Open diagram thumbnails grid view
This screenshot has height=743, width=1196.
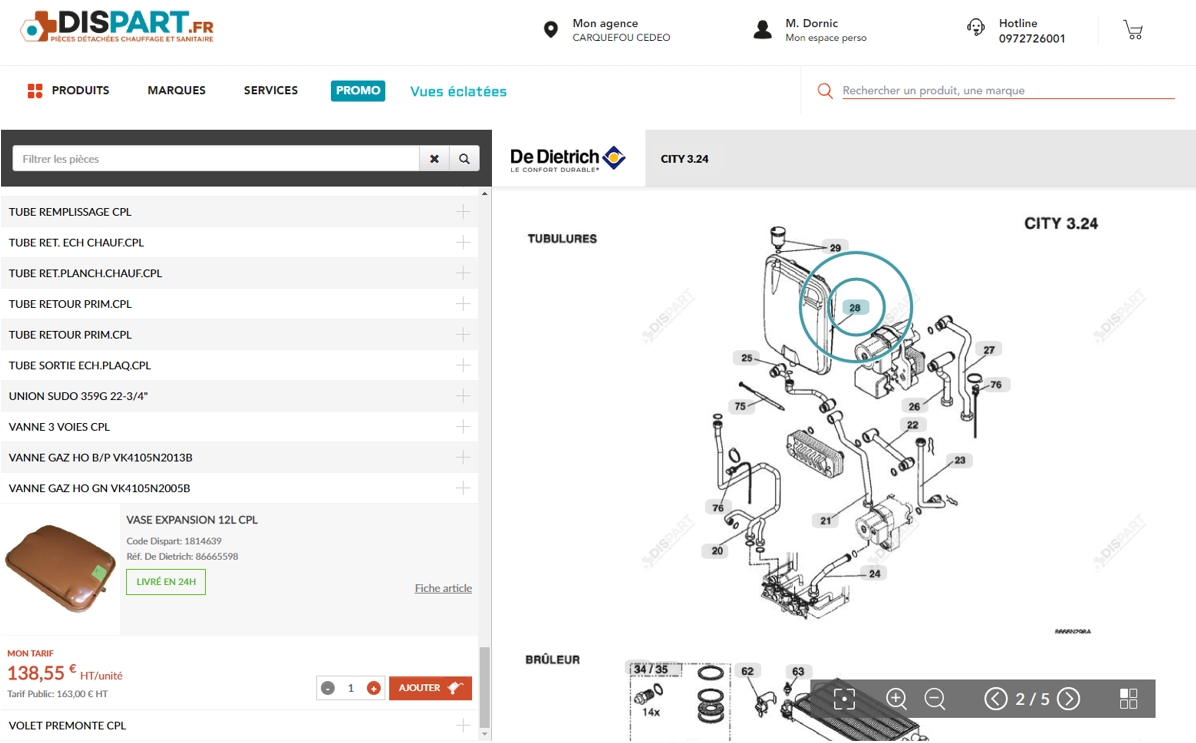pyautogui.click(x=1129, y=699)
